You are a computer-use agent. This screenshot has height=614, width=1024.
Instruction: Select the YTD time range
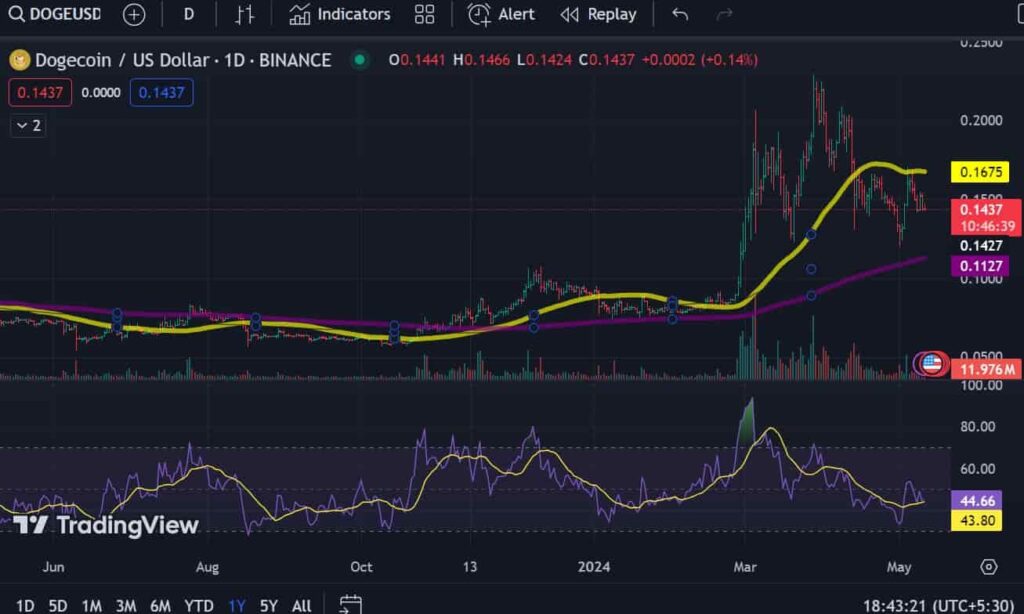199,606
